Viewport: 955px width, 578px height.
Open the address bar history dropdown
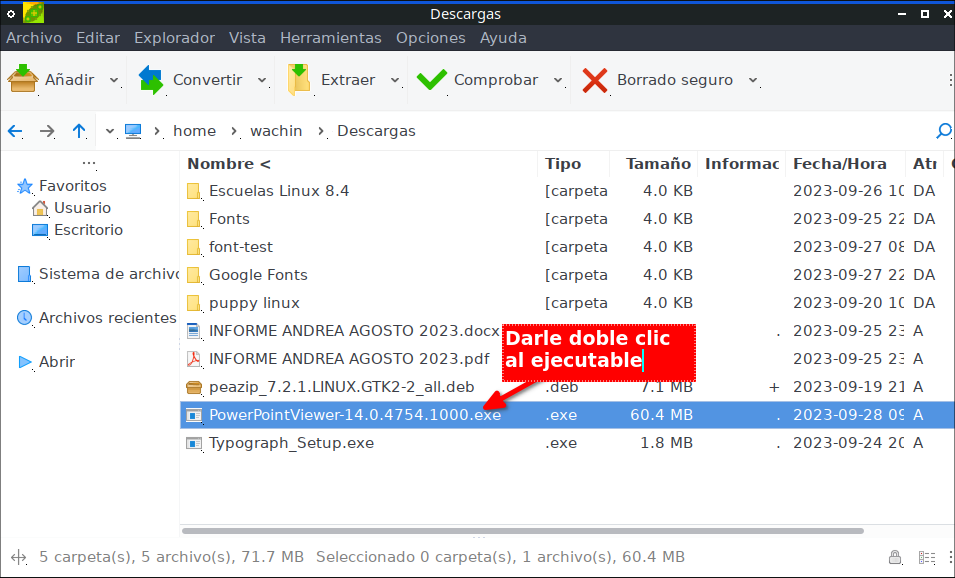[x=110, y=131]
